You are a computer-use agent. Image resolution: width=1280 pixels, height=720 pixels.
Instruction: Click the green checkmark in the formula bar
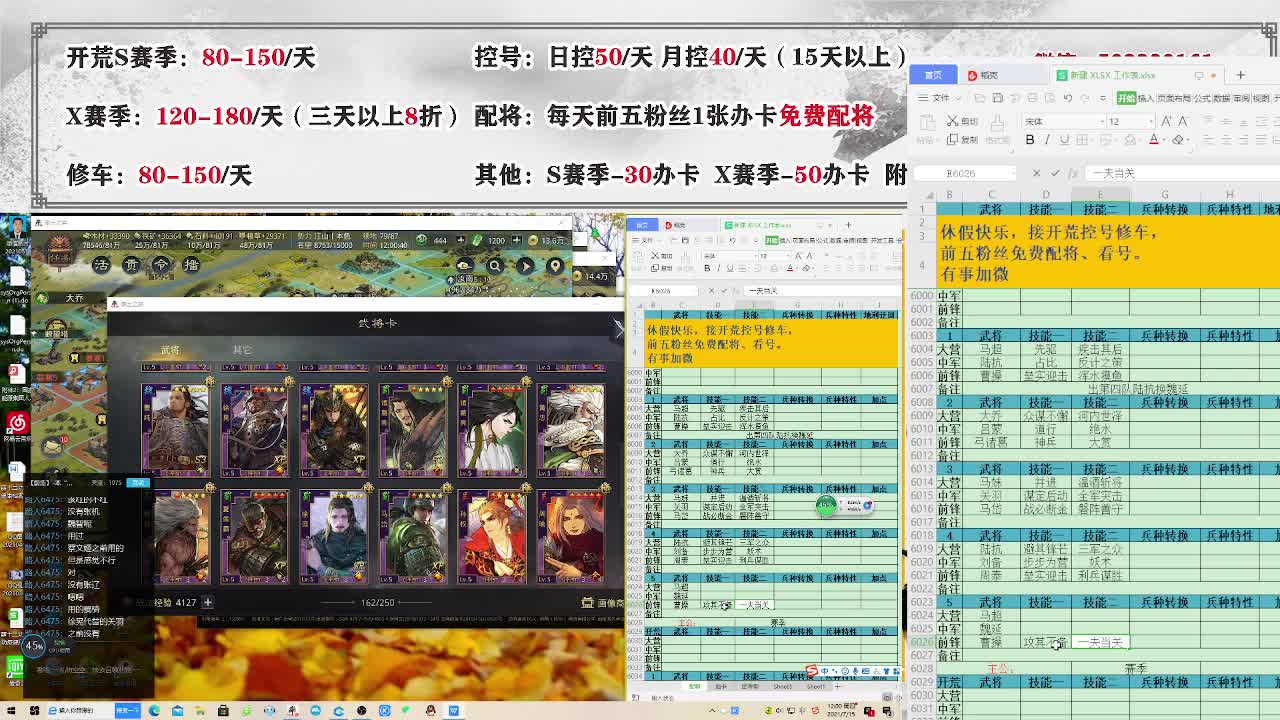click(1055, 173)
